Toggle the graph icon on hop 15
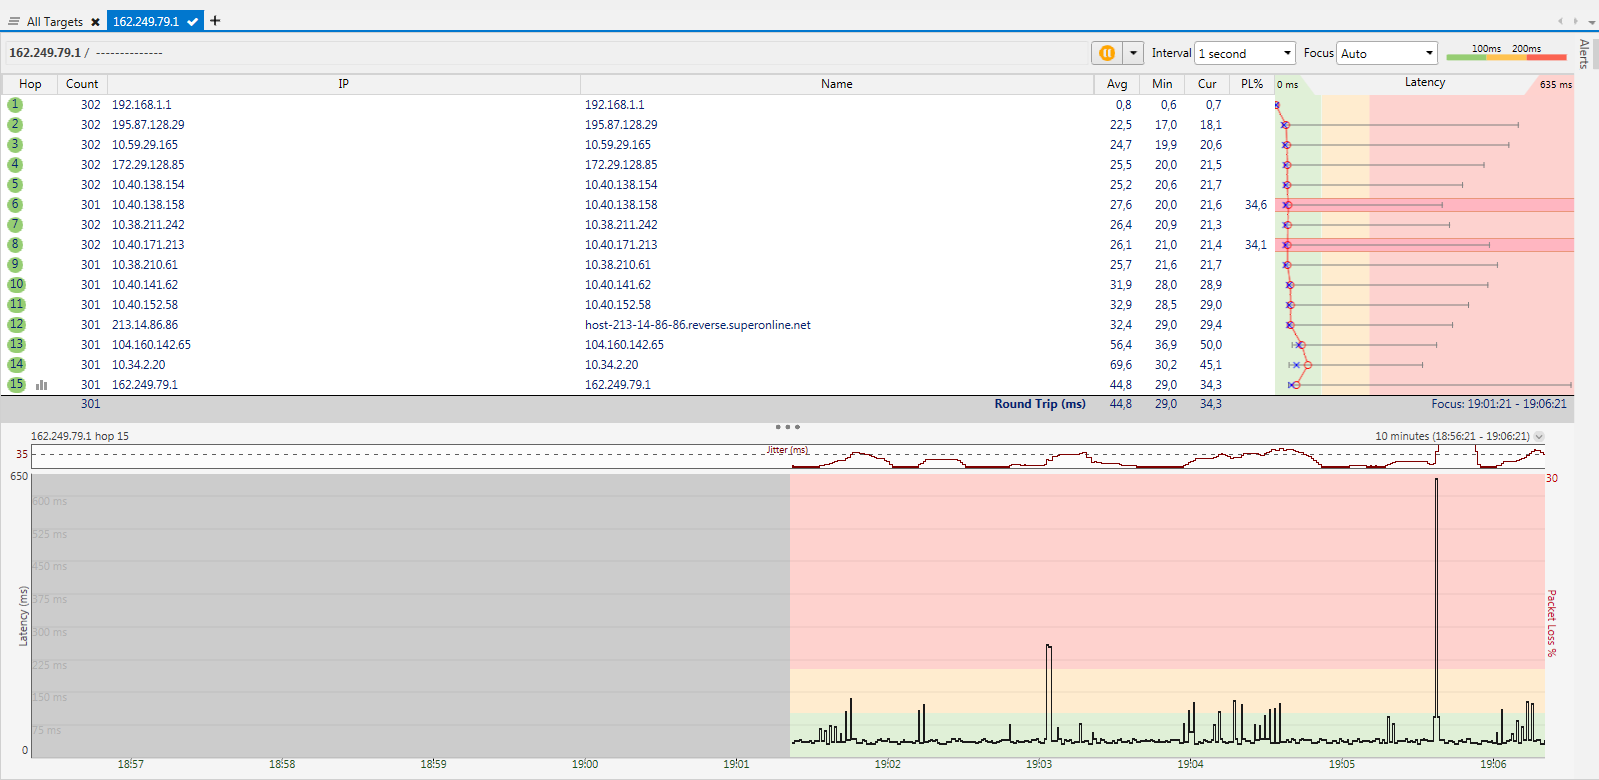Image resolution: width=1599 pixels, height=780 pixels. 42,385
